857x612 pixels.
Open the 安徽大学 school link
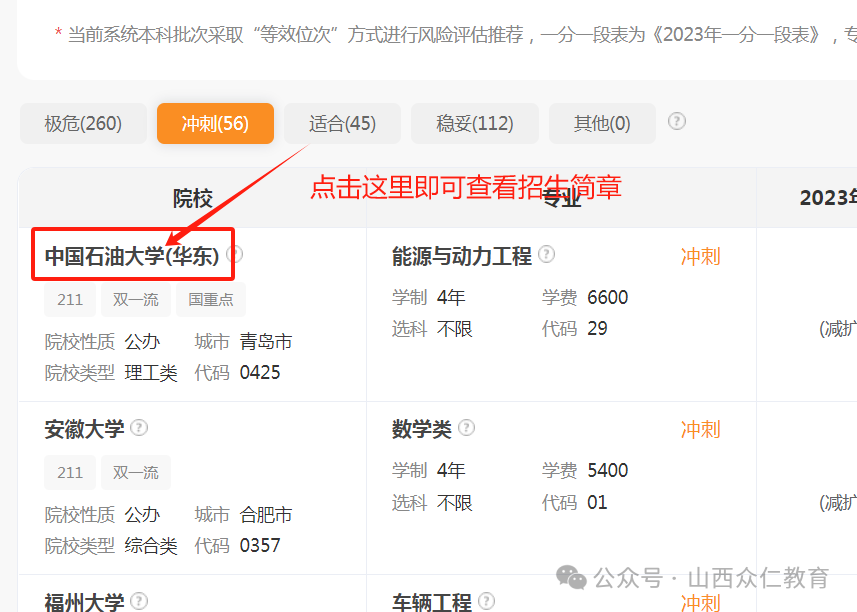coord(84,429)
